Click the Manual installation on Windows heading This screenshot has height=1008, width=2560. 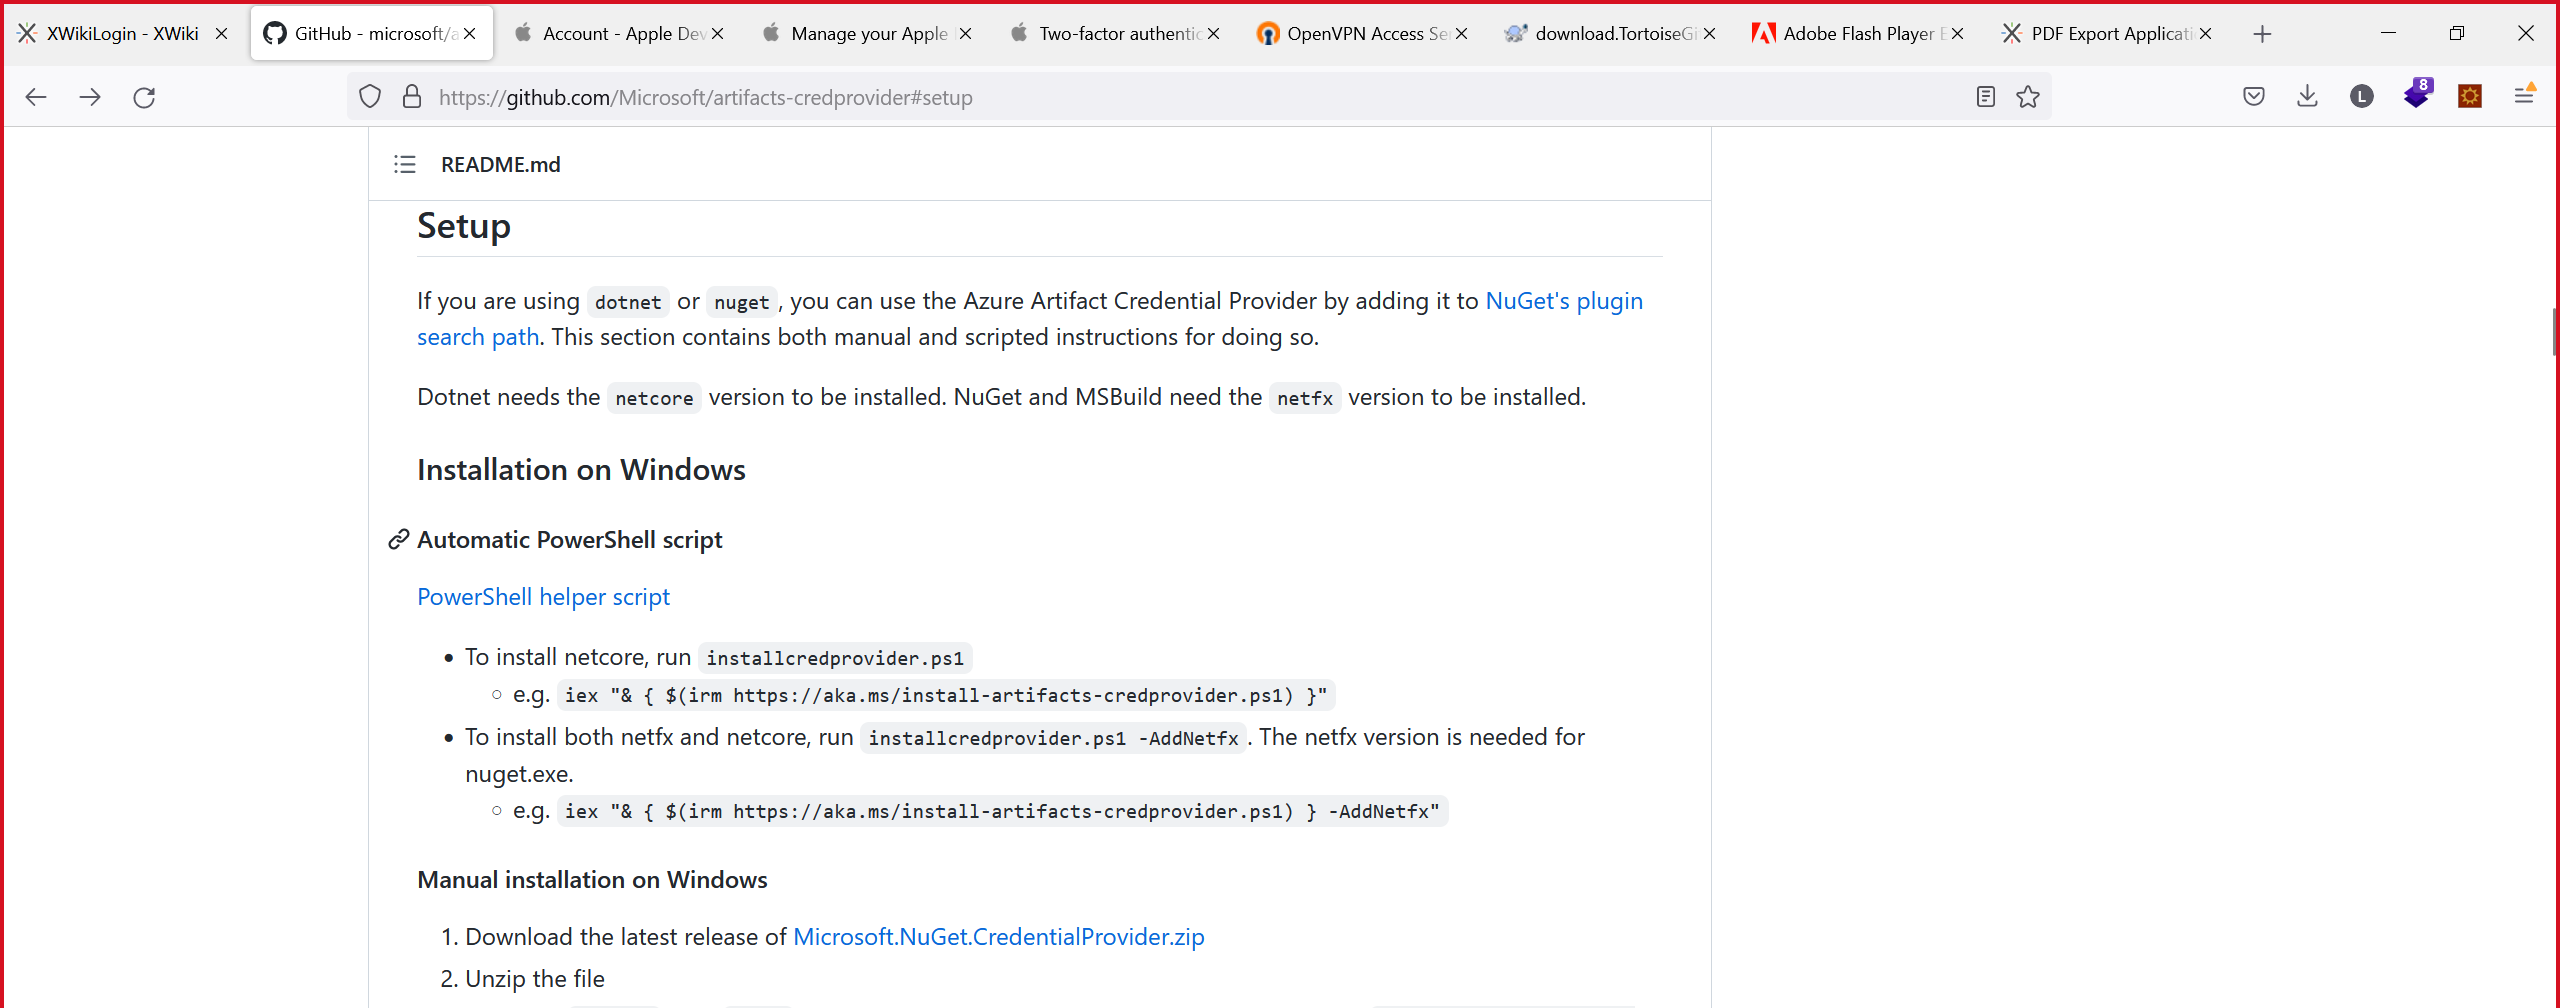(x=592, y=880)
